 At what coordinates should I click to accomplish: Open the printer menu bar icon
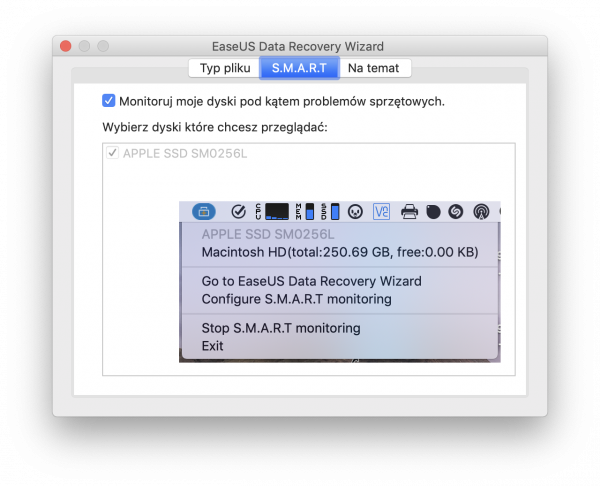pyautogui.click(x=409, y=212)
